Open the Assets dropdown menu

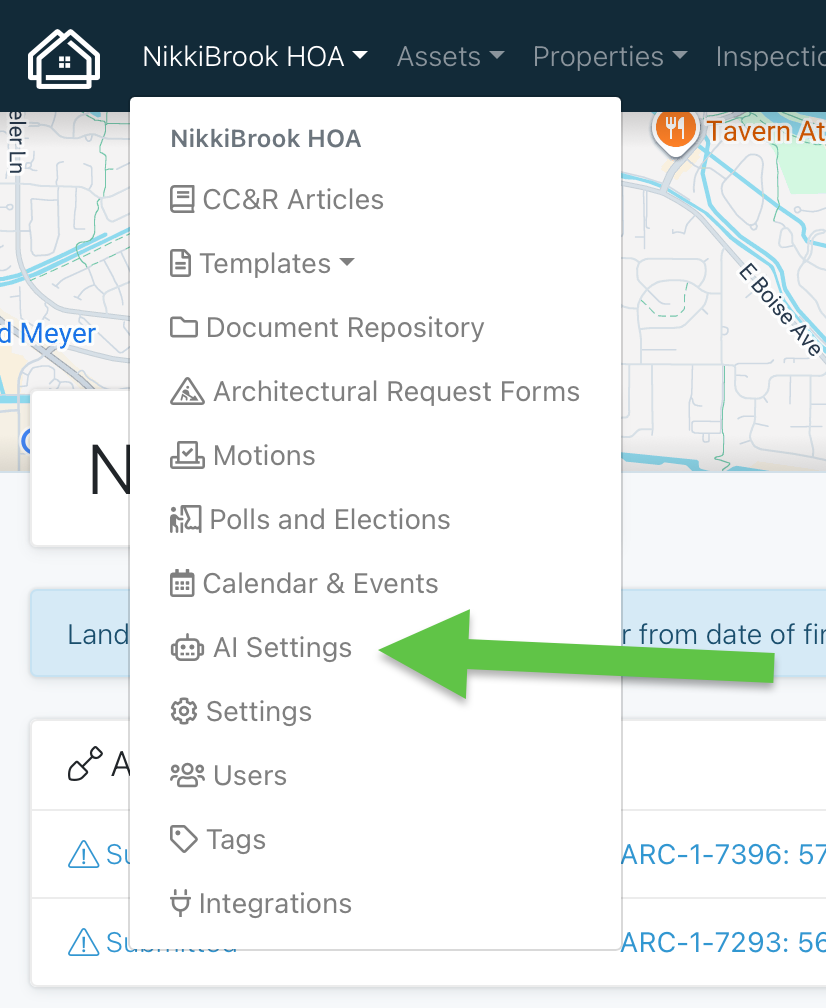(450, 57)
